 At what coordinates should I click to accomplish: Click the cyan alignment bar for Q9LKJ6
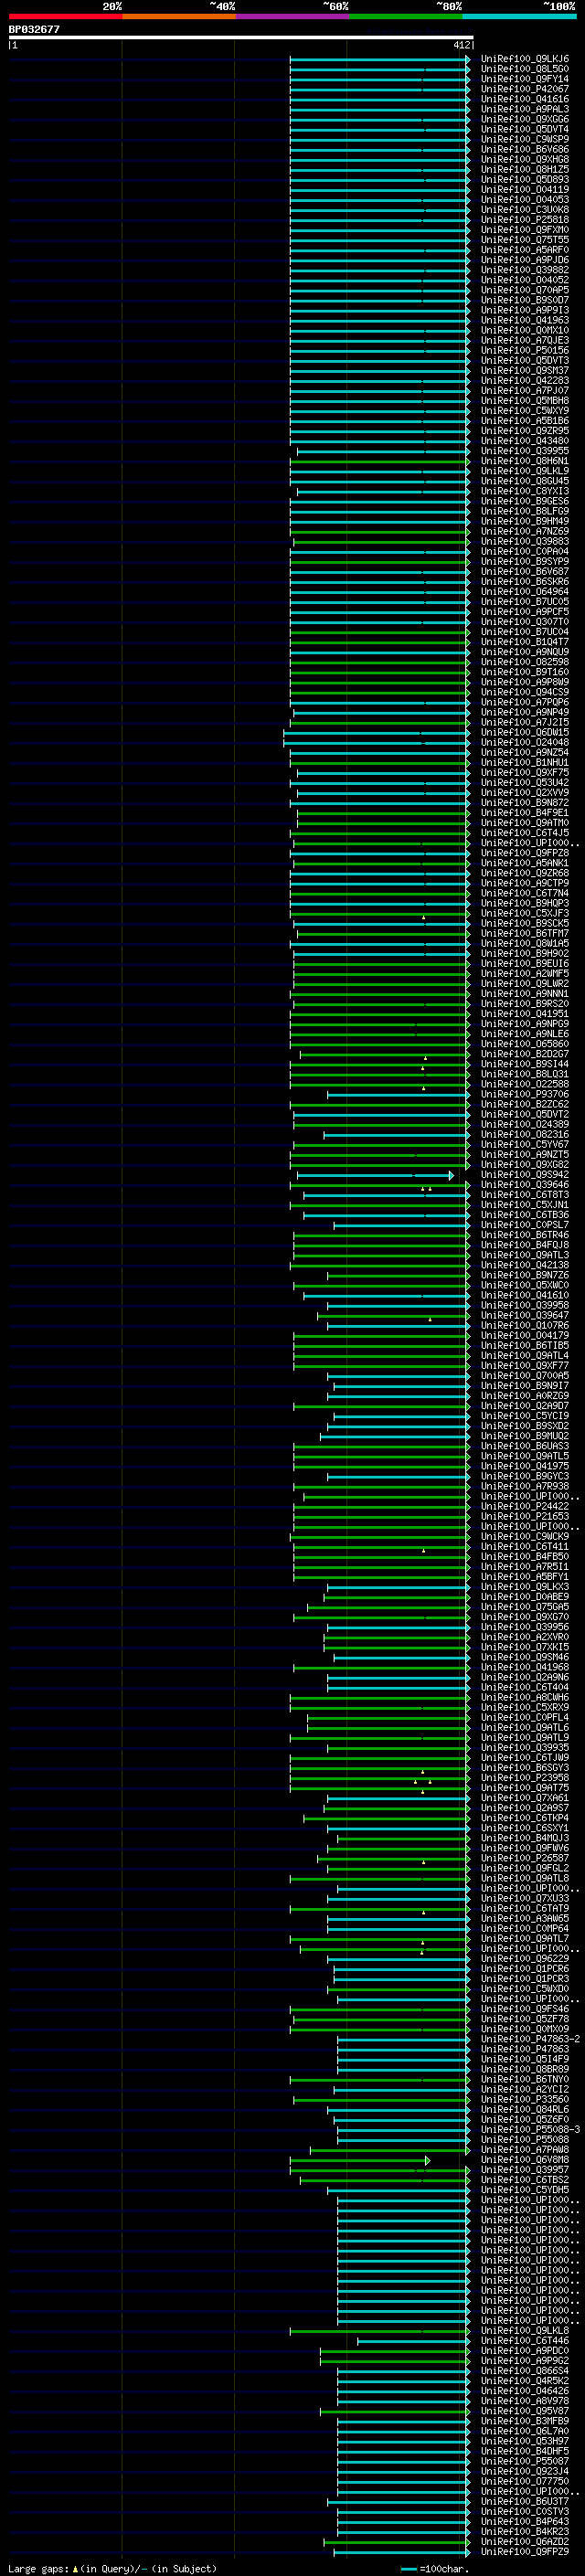coord(380,59)
